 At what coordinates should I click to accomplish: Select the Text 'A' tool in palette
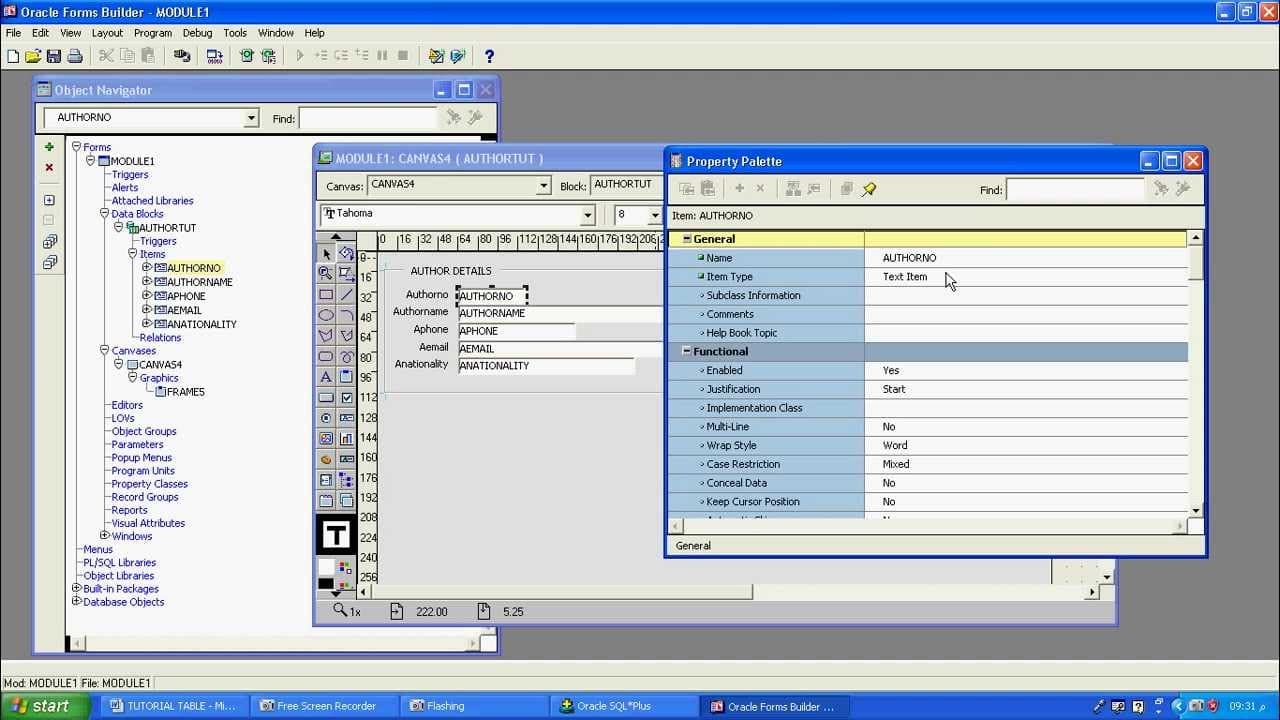click(326, 377)
